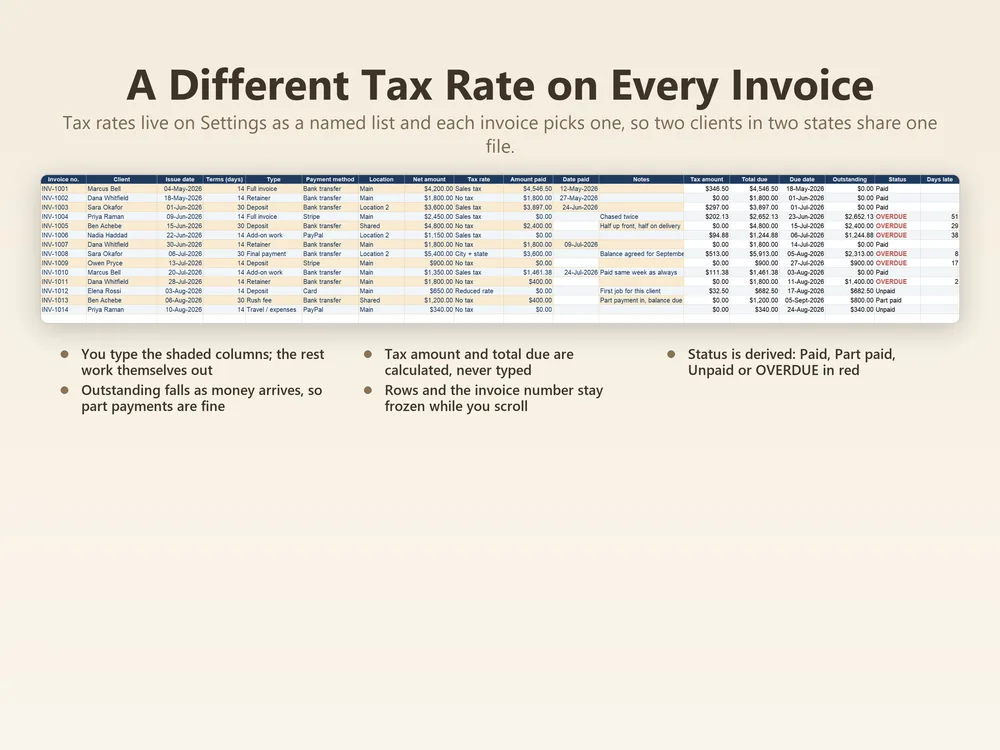The height and width of the screenshot is (750, 1000).
Task: Click the 'Invoice no.' column header
Action: pyautogui.click(x=63, y=179)
